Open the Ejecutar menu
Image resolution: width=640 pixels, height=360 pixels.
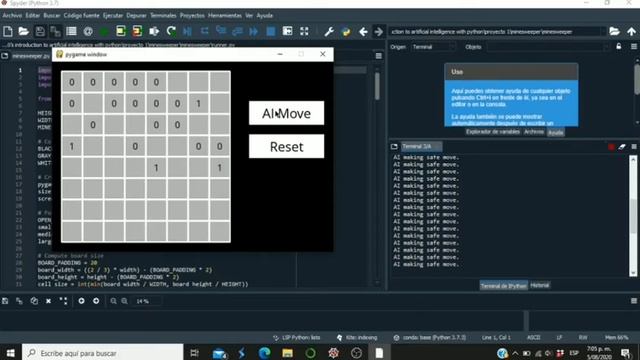[x=113, y=16]
